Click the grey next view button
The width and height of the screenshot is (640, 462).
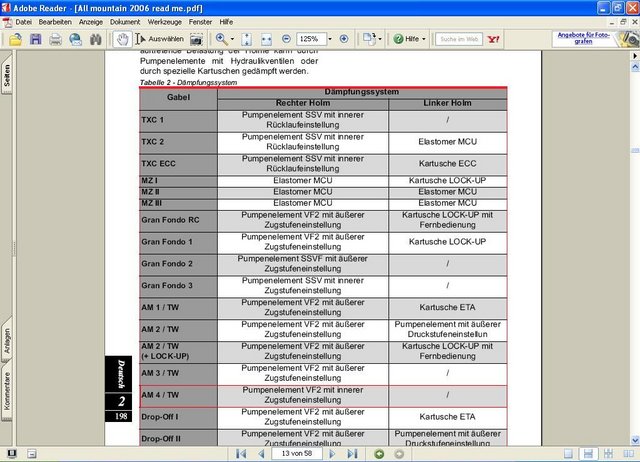tap(399, 454)
